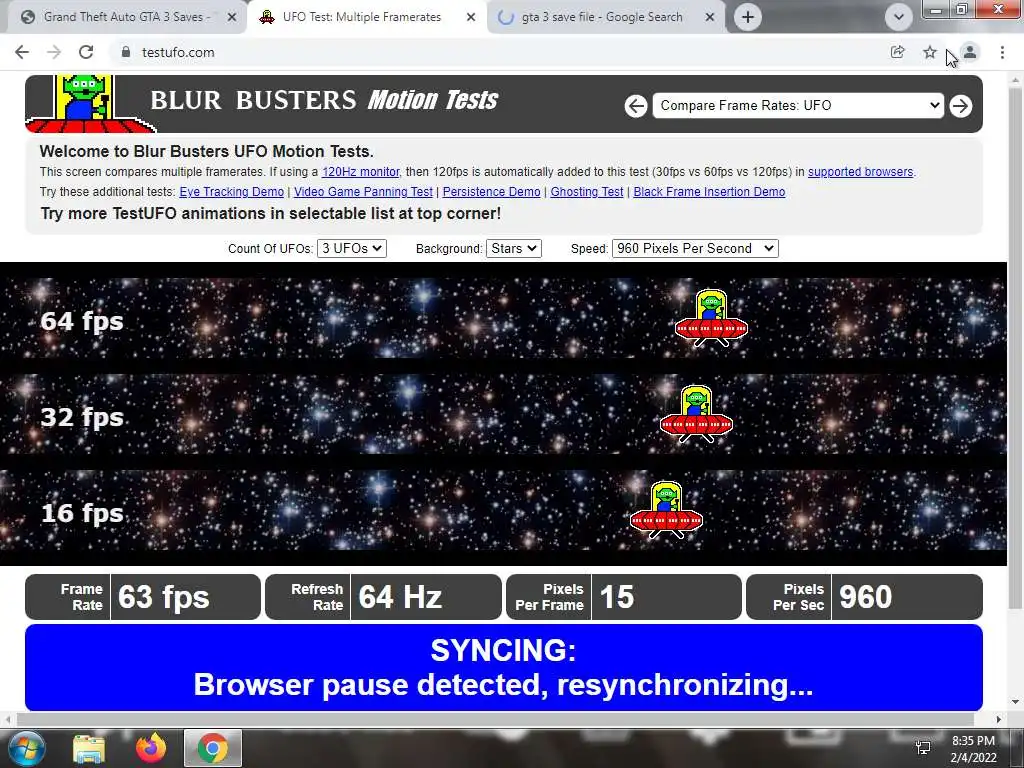Open the Compare Frame Rates: UFO dropdown
This screenshot has width=1024, height=768.
[798, 106]
